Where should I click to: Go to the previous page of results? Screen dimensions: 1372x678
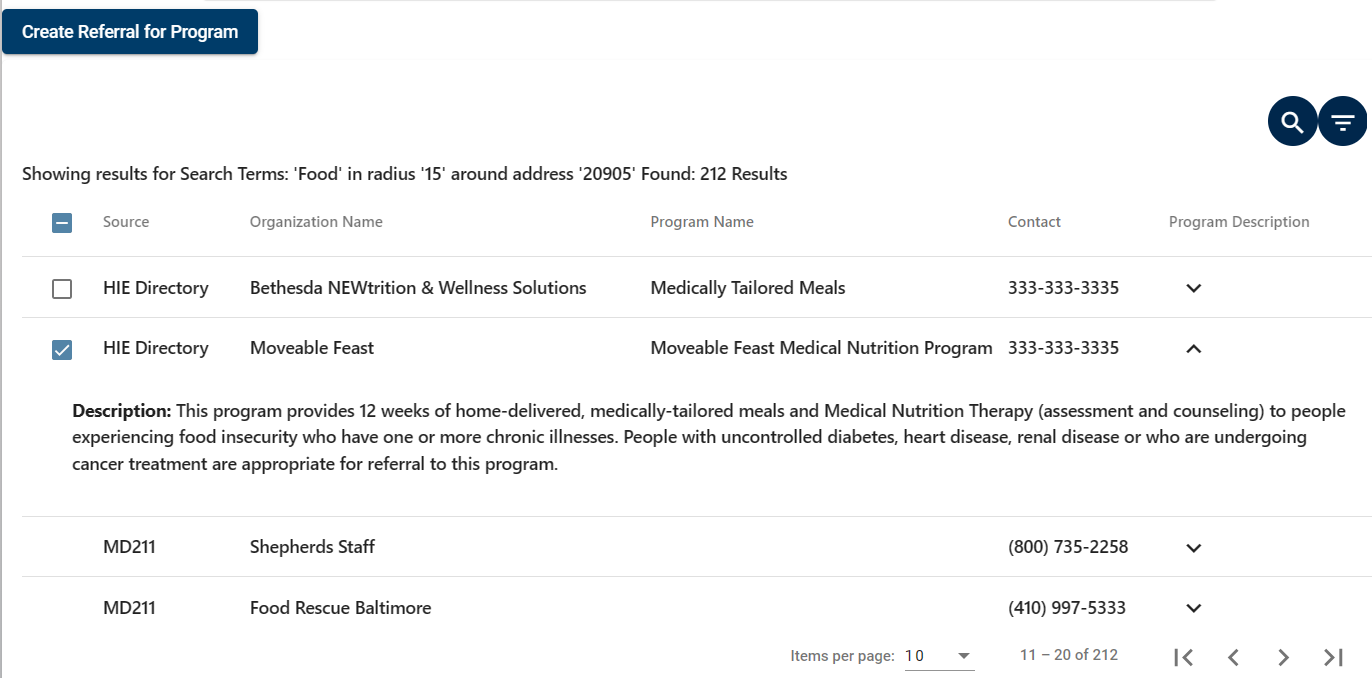(x=1233, y=656)
